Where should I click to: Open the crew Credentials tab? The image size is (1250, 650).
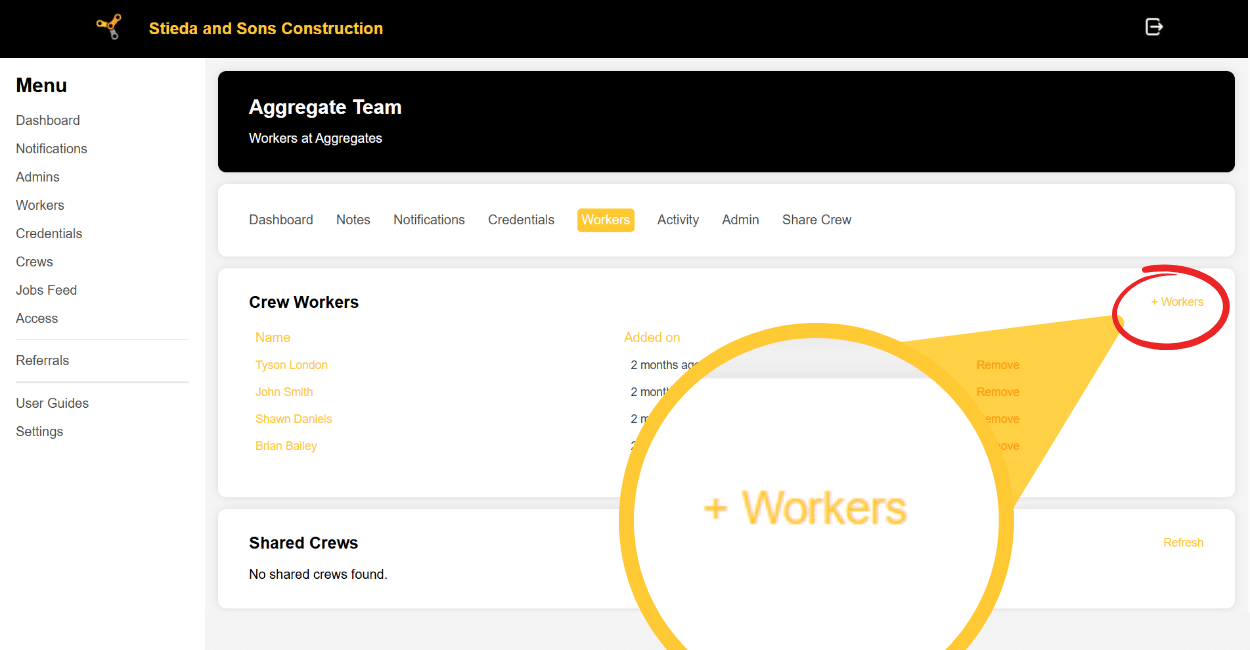pyautogui.click(x=521, y=220)
